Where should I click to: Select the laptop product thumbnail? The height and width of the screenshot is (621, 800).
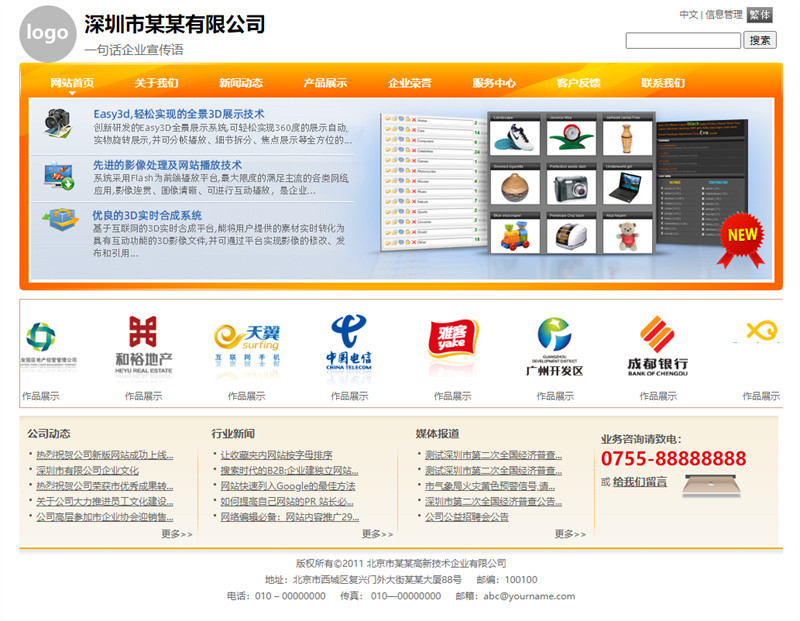(x=628, y=187)
